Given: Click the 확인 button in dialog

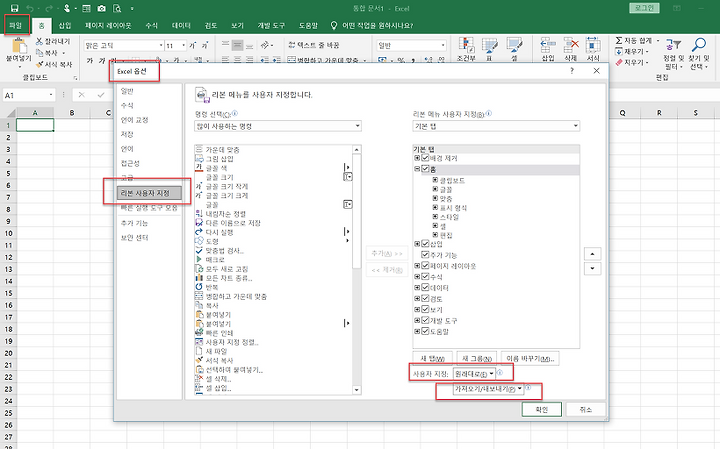Looking at the screenshot, I should click(x=542, y=410).
